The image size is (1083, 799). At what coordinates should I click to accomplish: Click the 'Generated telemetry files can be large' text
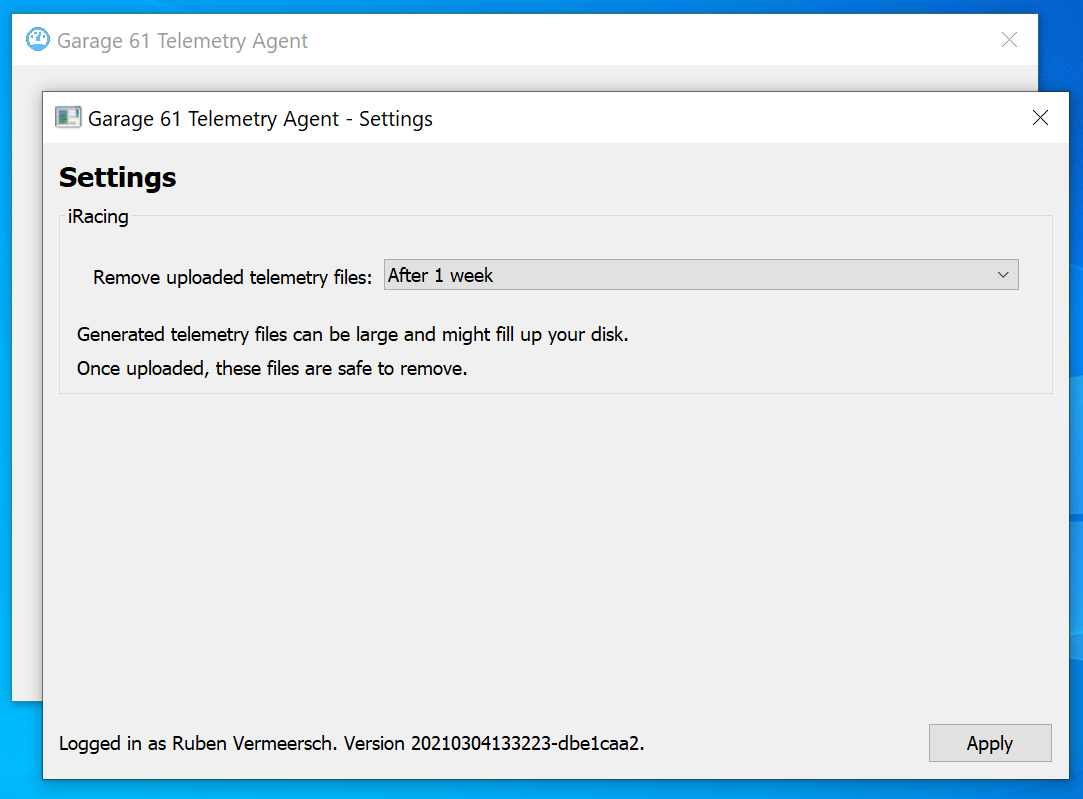[352, 335]
